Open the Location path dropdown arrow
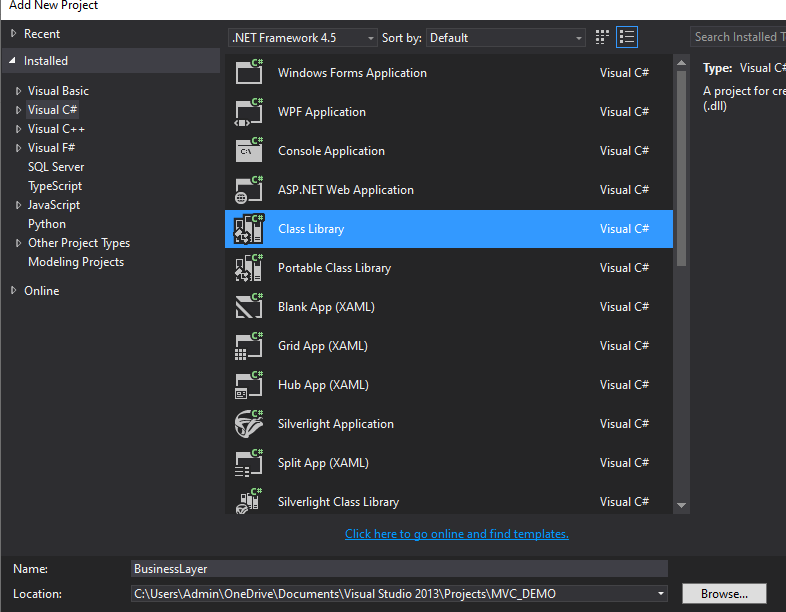The height and width of the screenshot is (612, 786). [661, 594]
